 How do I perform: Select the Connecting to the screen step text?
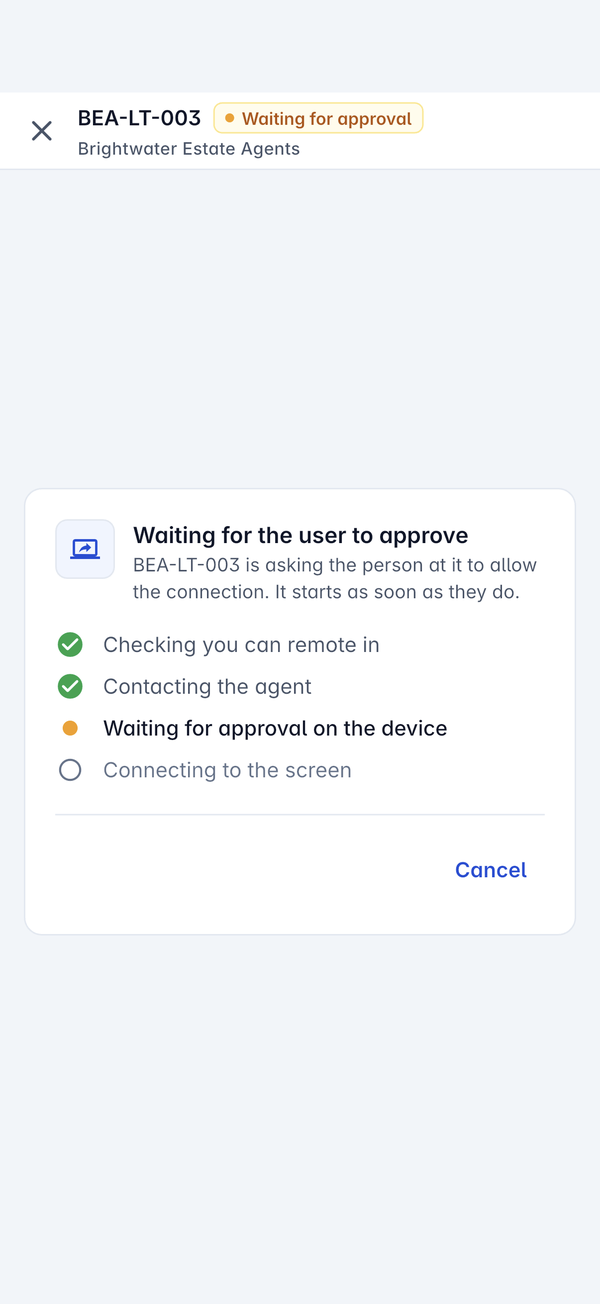(x=227, y=771)
